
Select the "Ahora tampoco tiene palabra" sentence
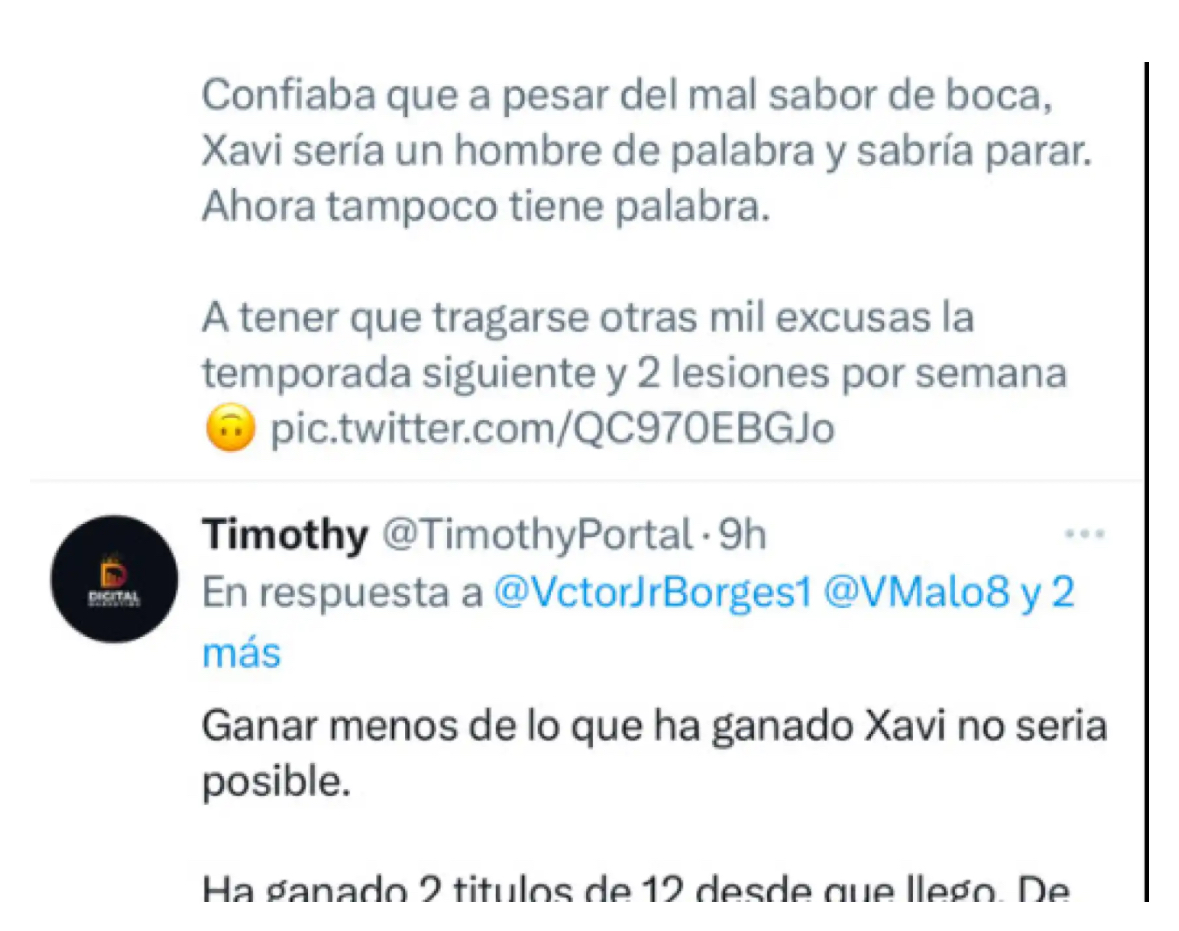click(486, 207)
